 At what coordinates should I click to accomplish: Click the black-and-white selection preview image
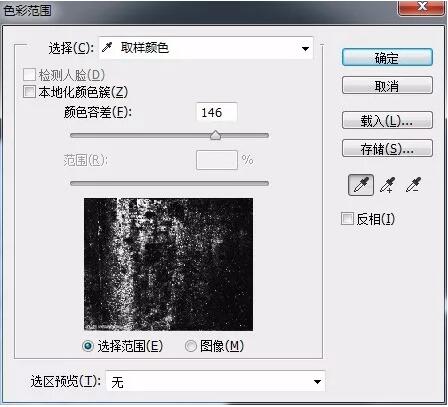click(168, 264)
